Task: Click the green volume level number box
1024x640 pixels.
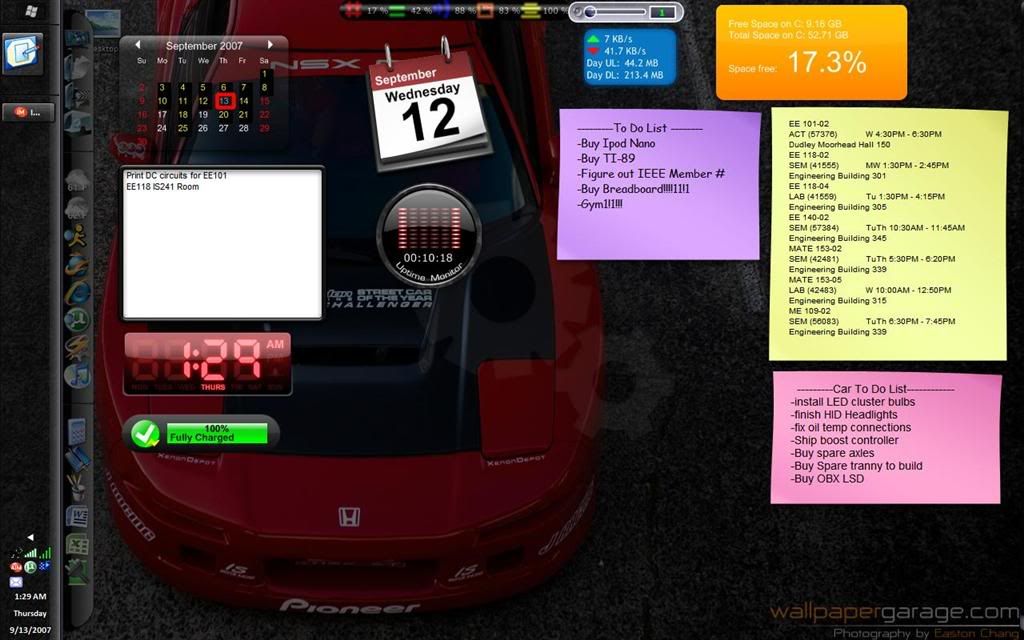Action: click(x=663, y=12)
